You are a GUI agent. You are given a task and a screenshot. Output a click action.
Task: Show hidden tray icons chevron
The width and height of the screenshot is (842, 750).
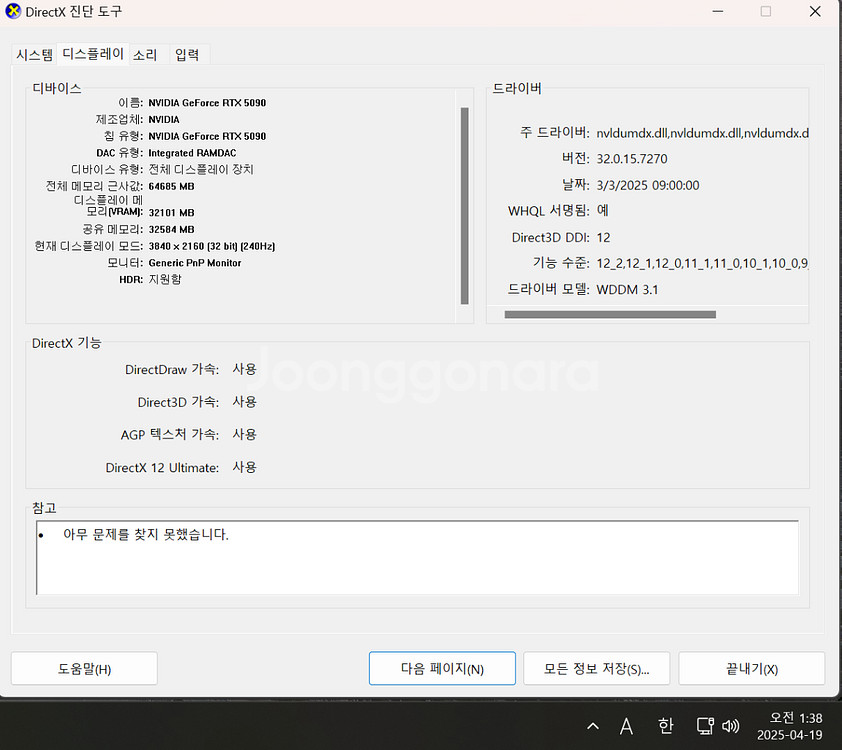(x=593, y=726)
